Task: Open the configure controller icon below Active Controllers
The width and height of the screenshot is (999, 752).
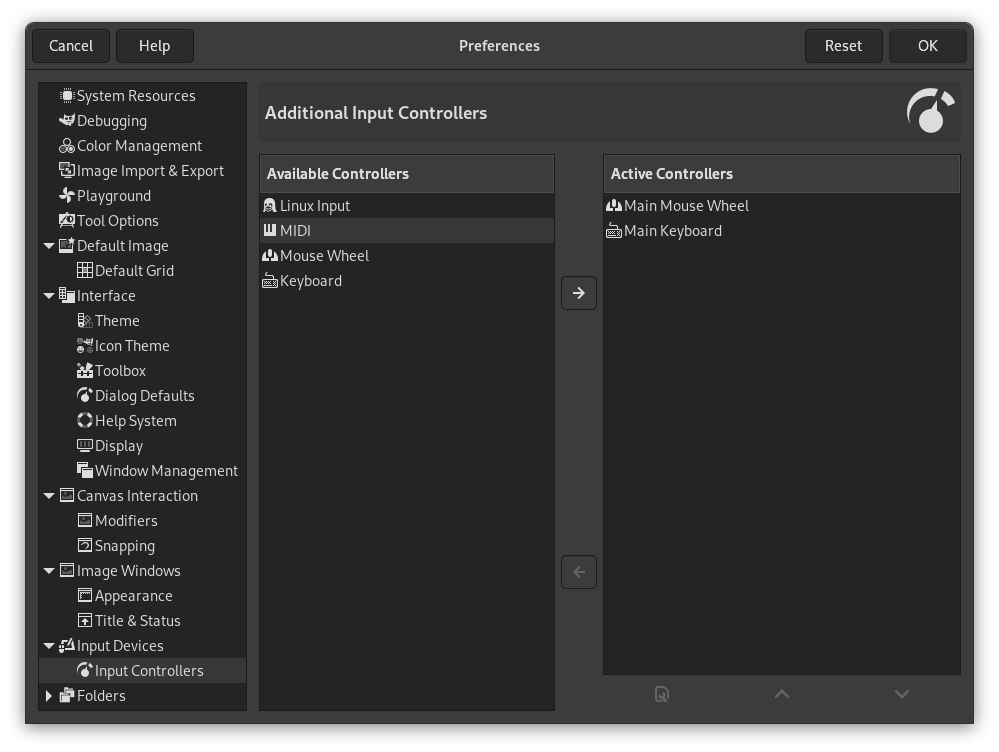Action: click(661, 693)
